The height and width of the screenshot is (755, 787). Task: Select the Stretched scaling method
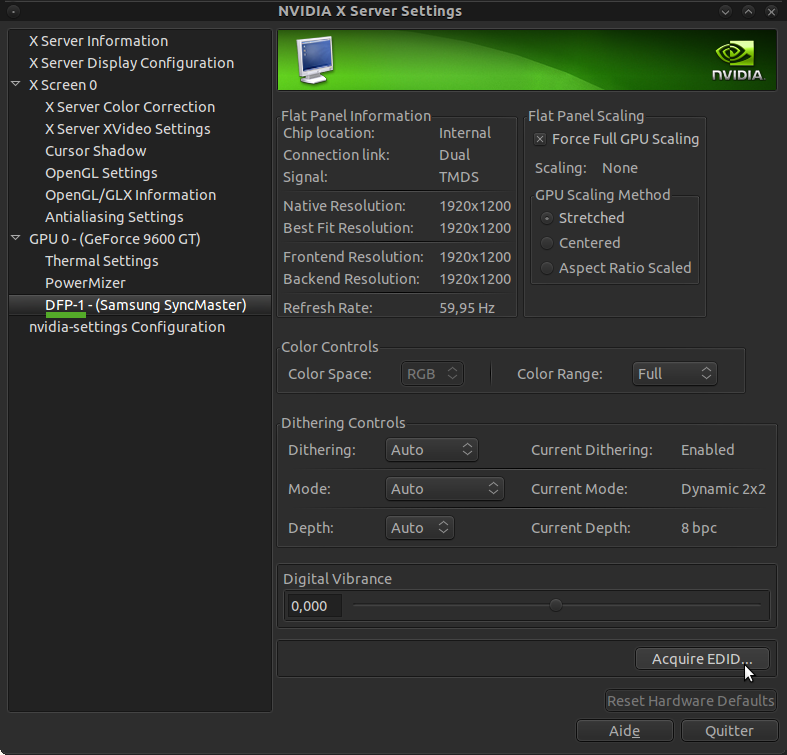click(x=547, y=218)
